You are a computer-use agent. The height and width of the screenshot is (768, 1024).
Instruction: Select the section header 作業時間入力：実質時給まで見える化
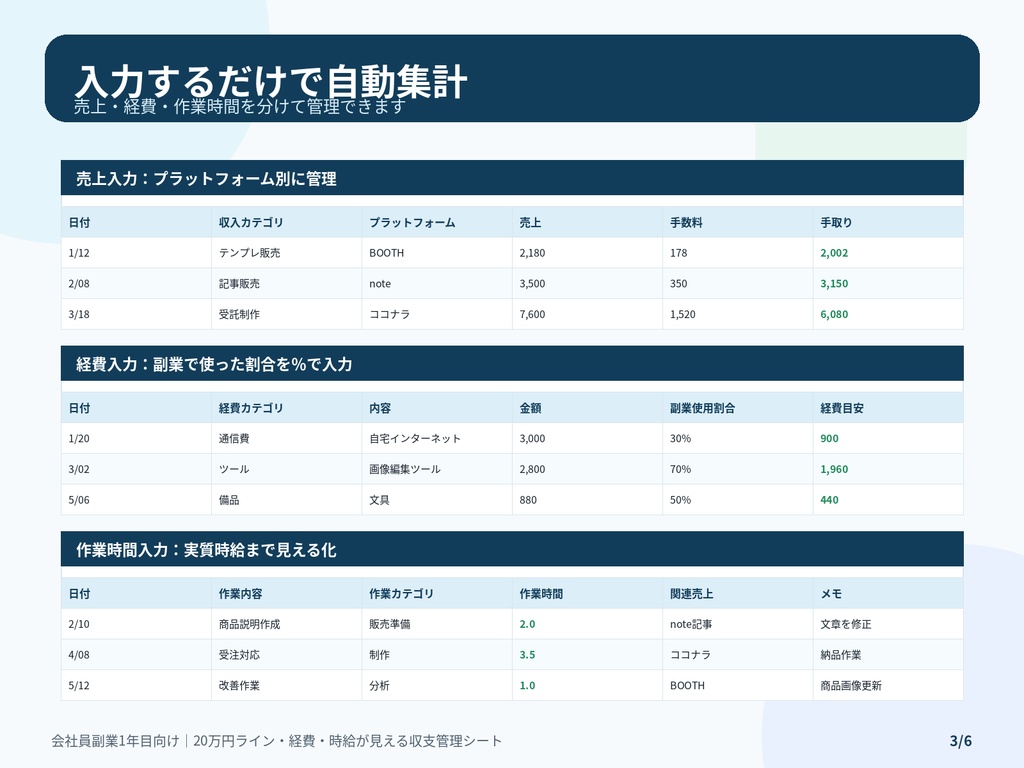pos(512,549)
